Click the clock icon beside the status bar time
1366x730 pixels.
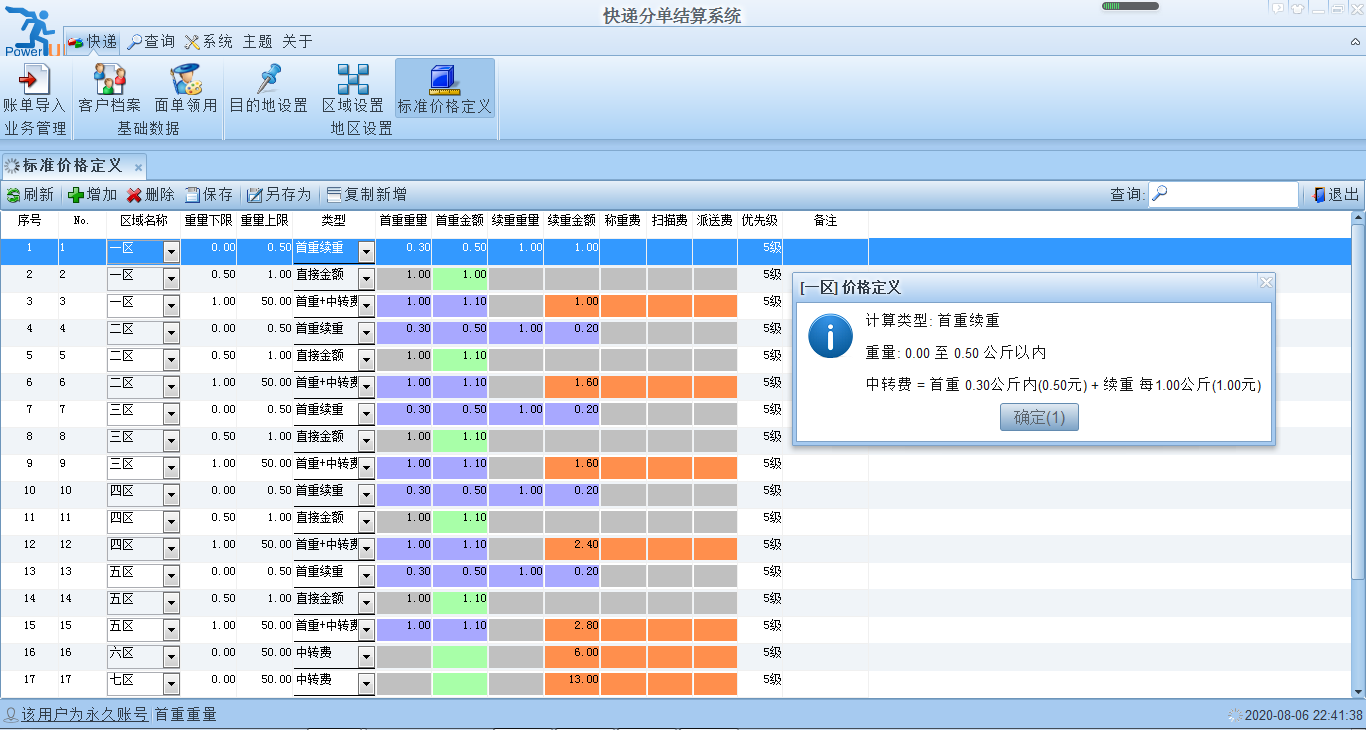click(1235, 715)
